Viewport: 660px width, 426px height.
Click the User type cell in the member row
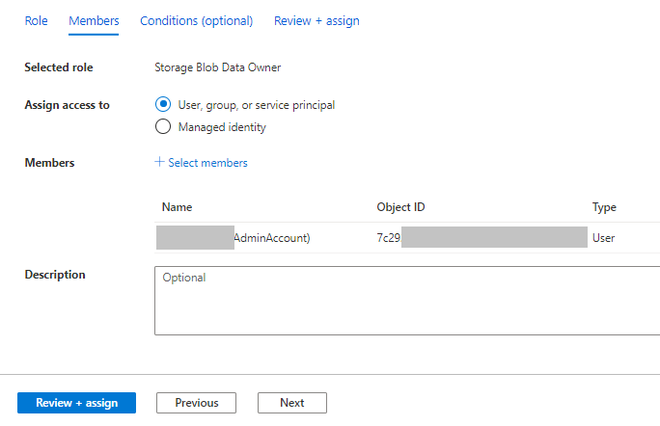point(603,238)
